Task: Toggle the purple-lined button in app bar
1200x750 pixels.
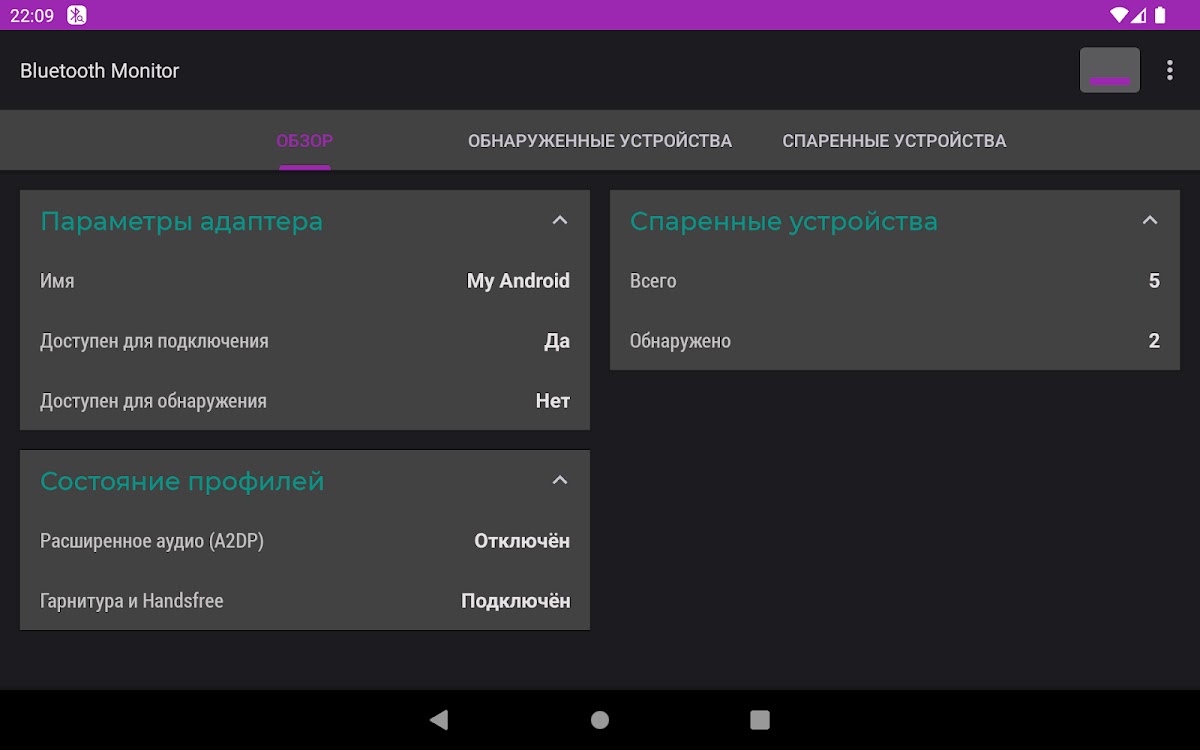Action: [x=1109, y=70]
